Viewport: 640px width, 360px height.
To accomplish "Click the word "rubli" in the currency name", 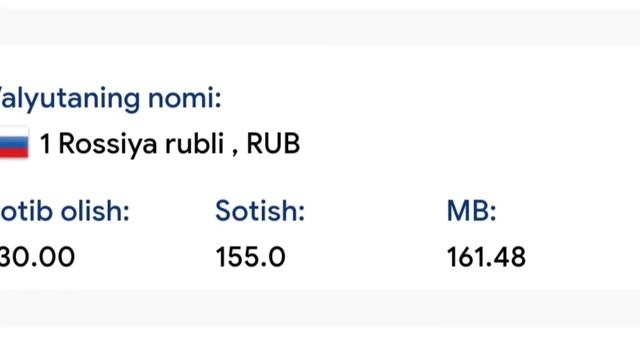I will point(194,144).
